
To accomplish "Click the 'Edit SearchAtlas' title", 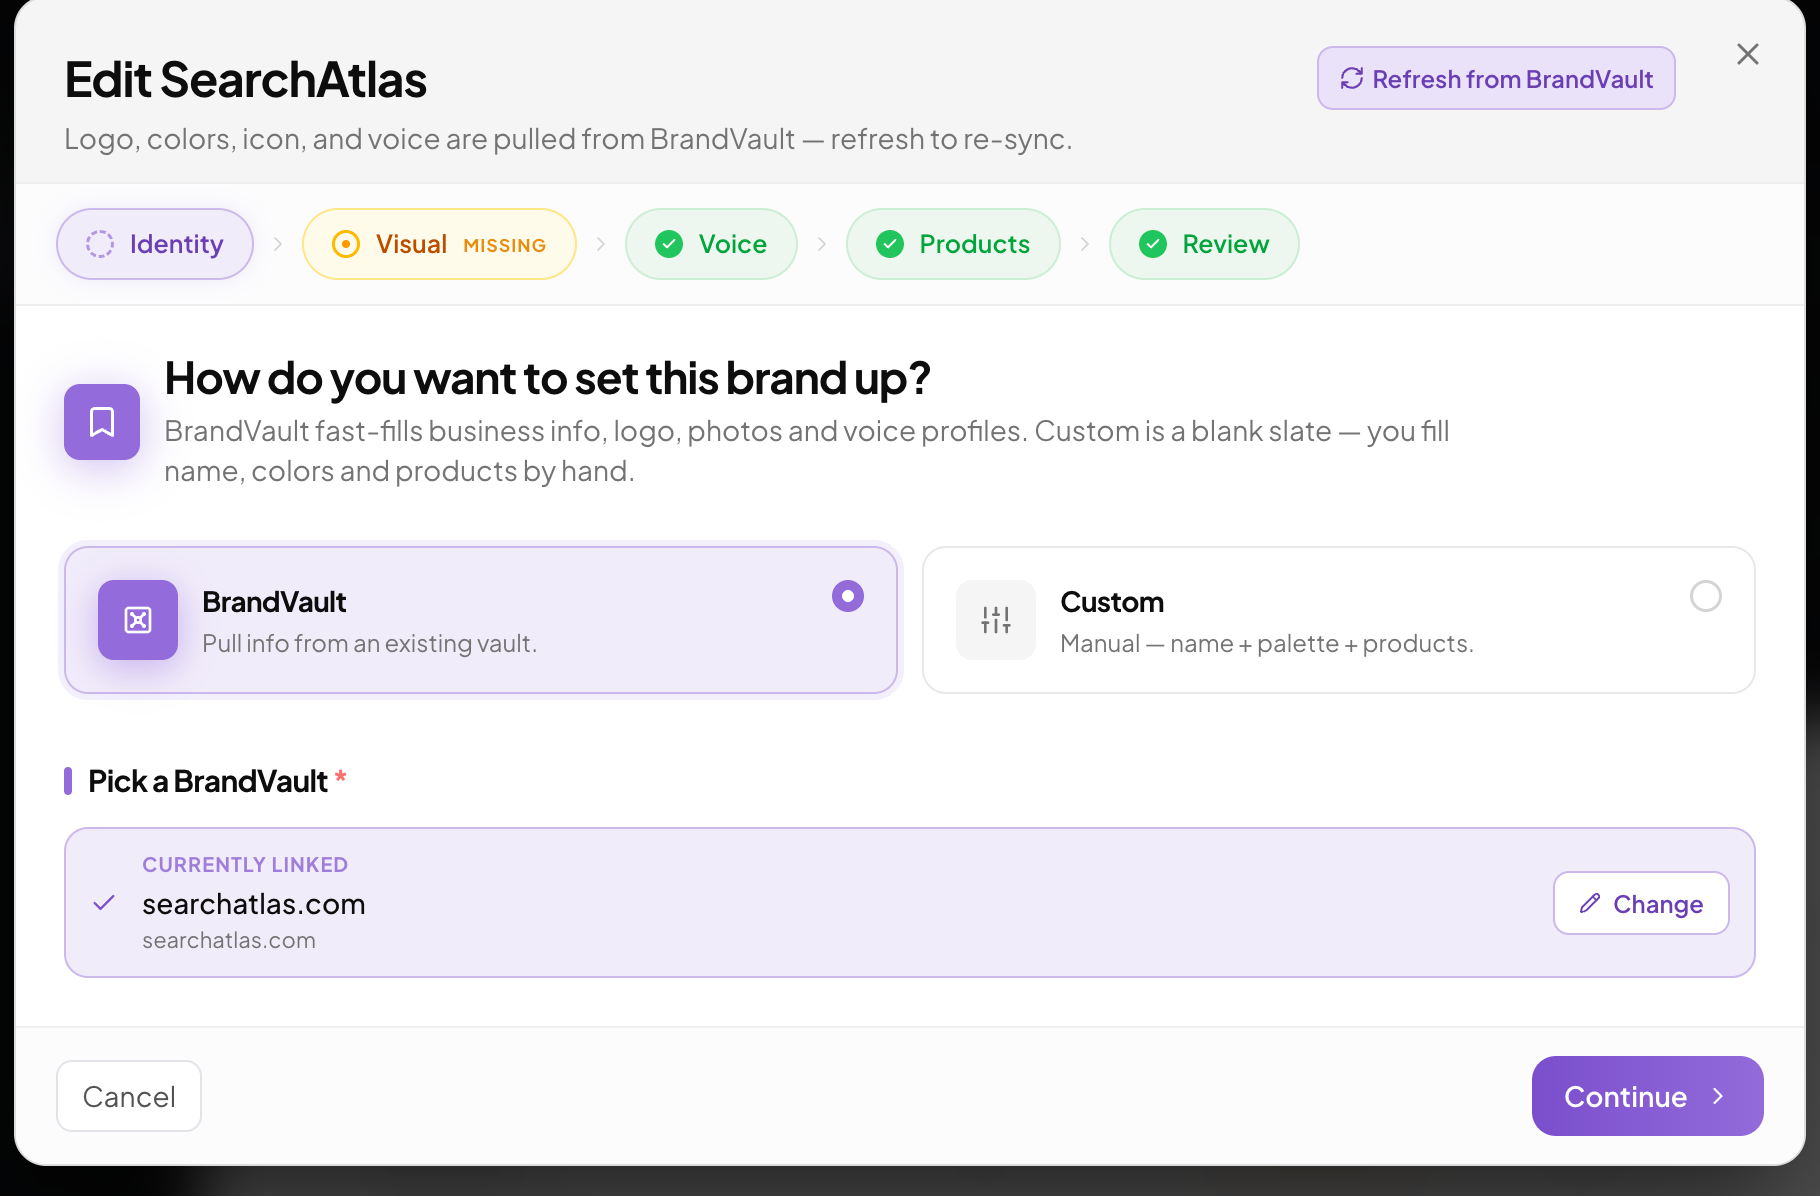I will (246, 80).
